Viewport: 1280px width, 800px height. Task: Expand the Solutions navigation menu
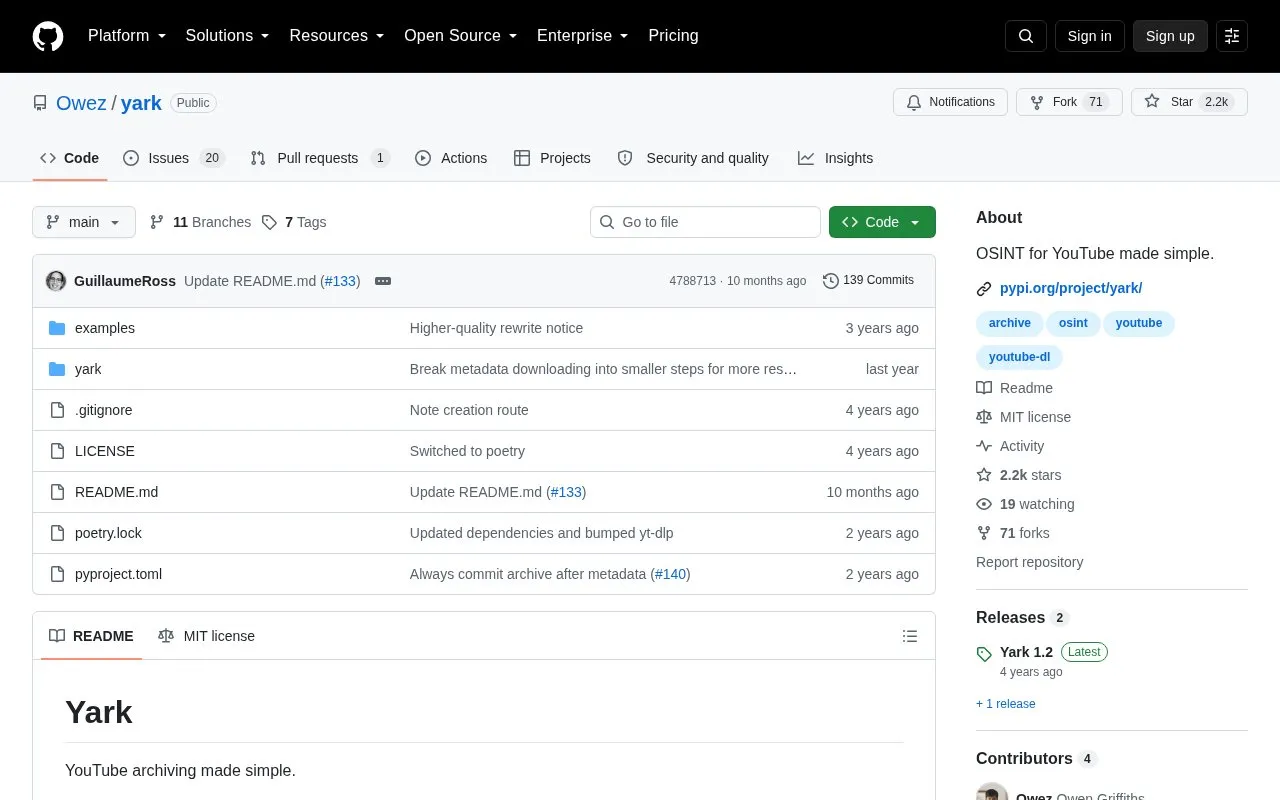[x=228, y=36]
